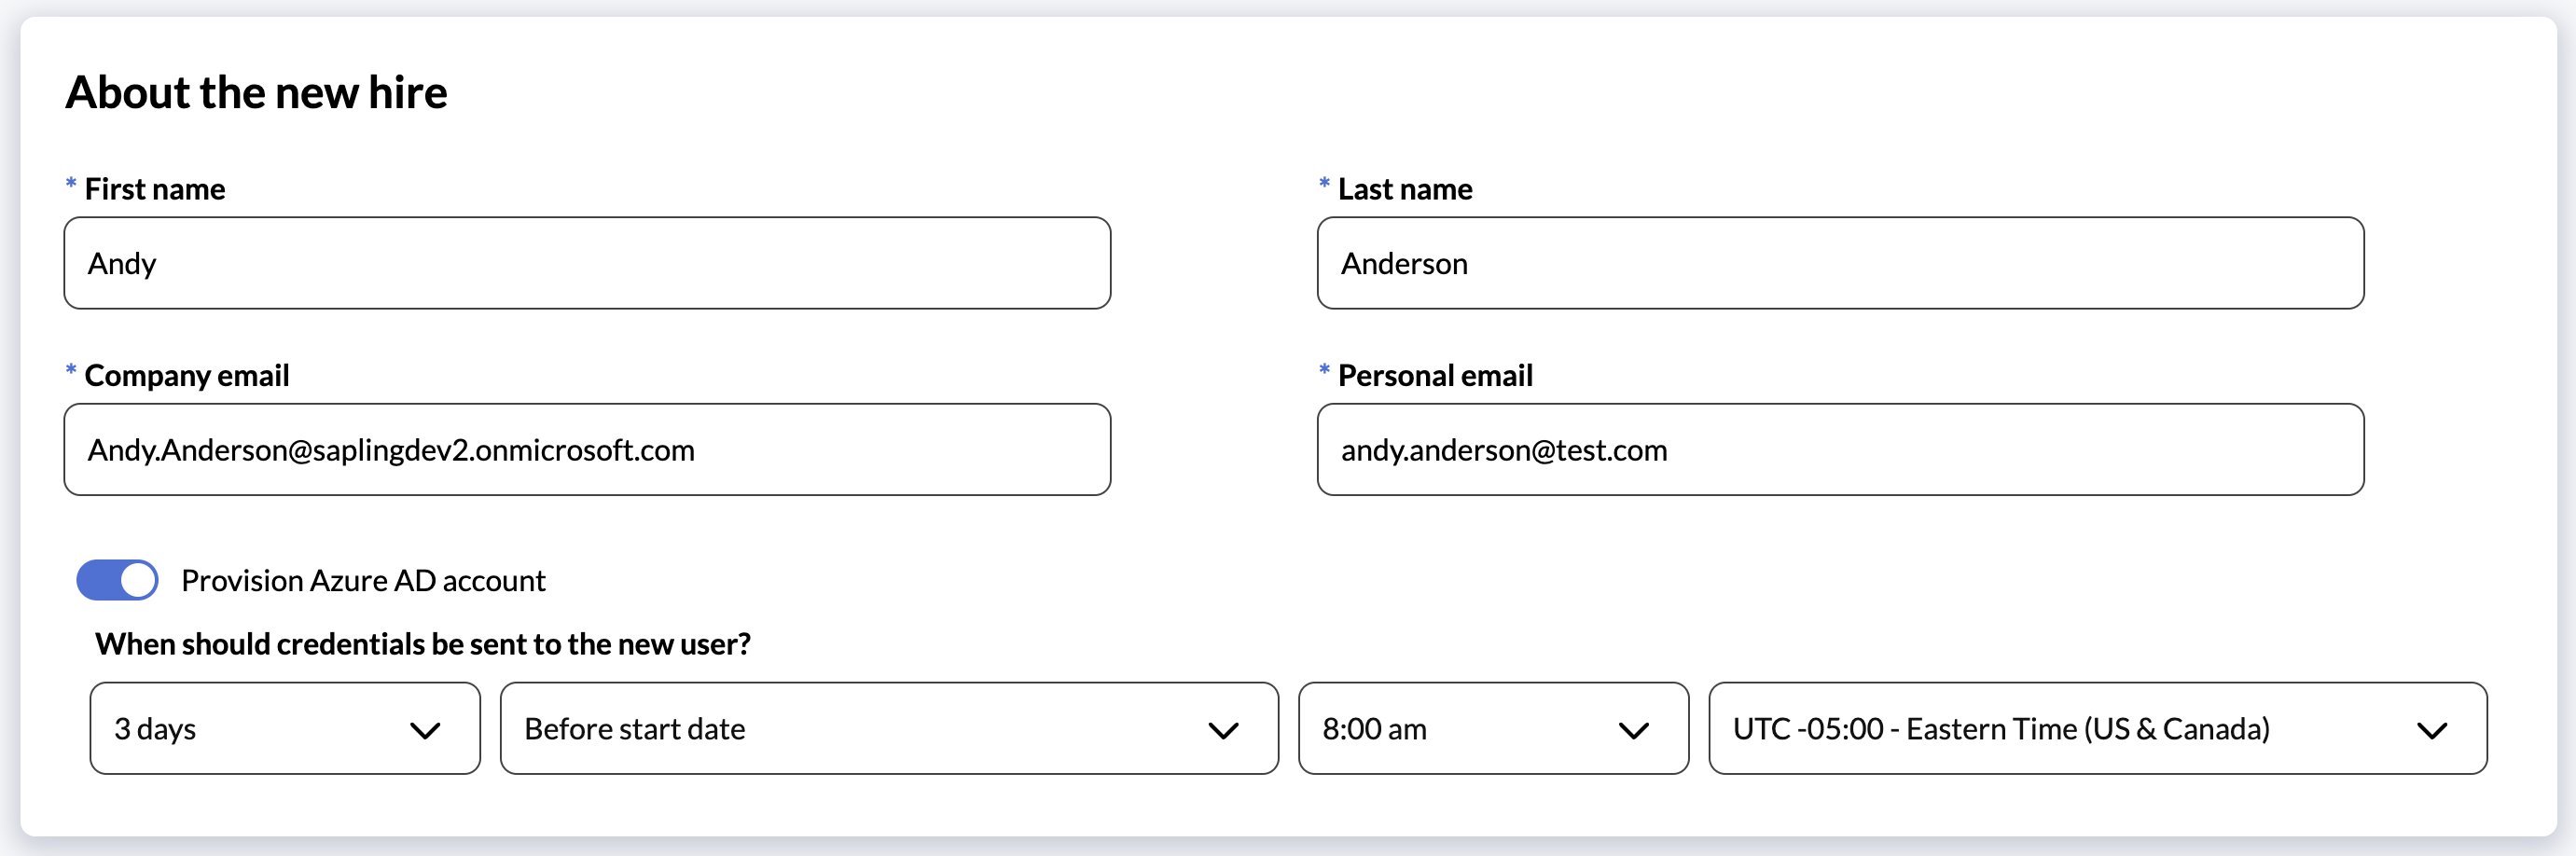Open the 3 days duration dropdown

tap(284, 728)
